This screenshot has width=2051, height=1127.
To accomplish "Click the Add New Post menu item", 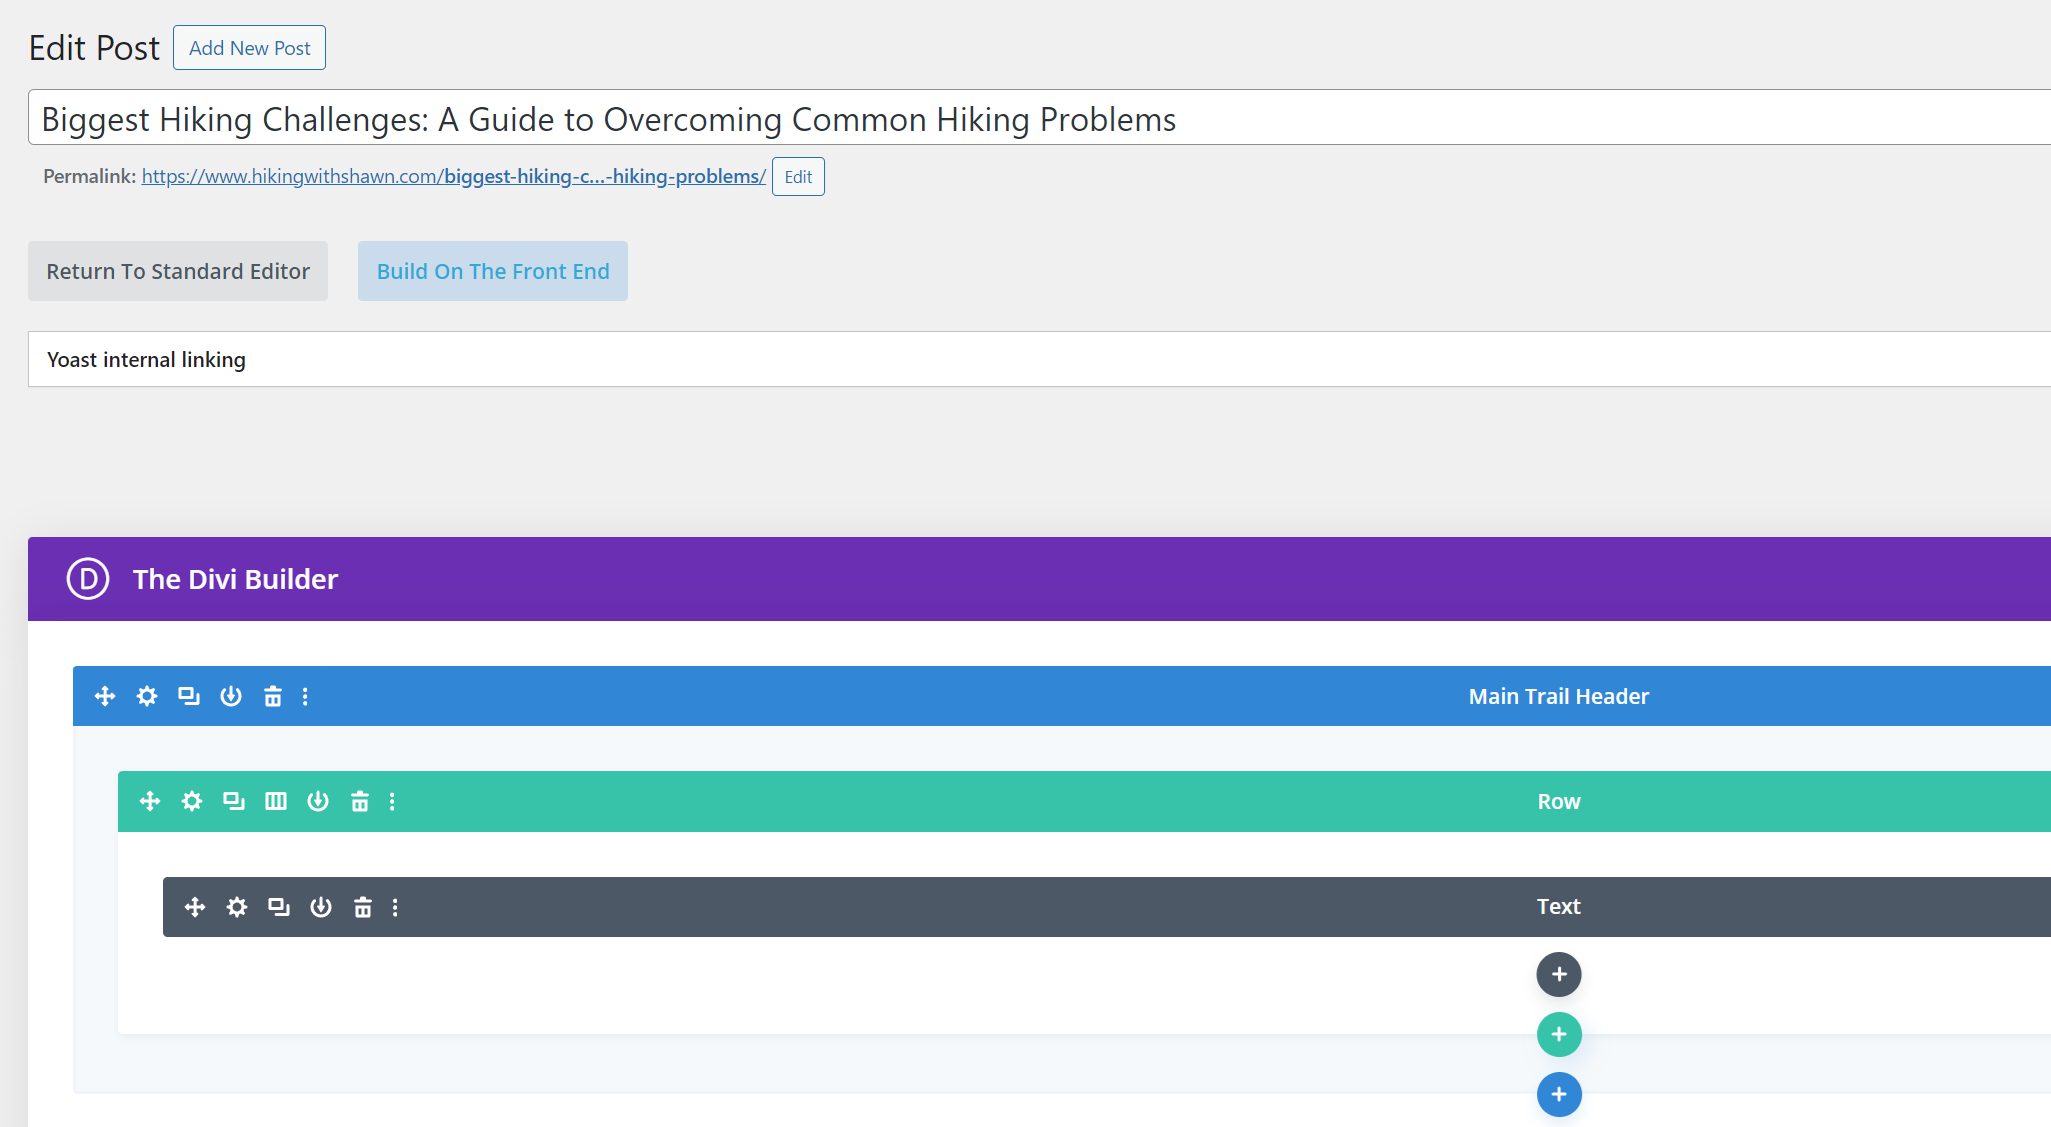I will [x=250, y=47].
